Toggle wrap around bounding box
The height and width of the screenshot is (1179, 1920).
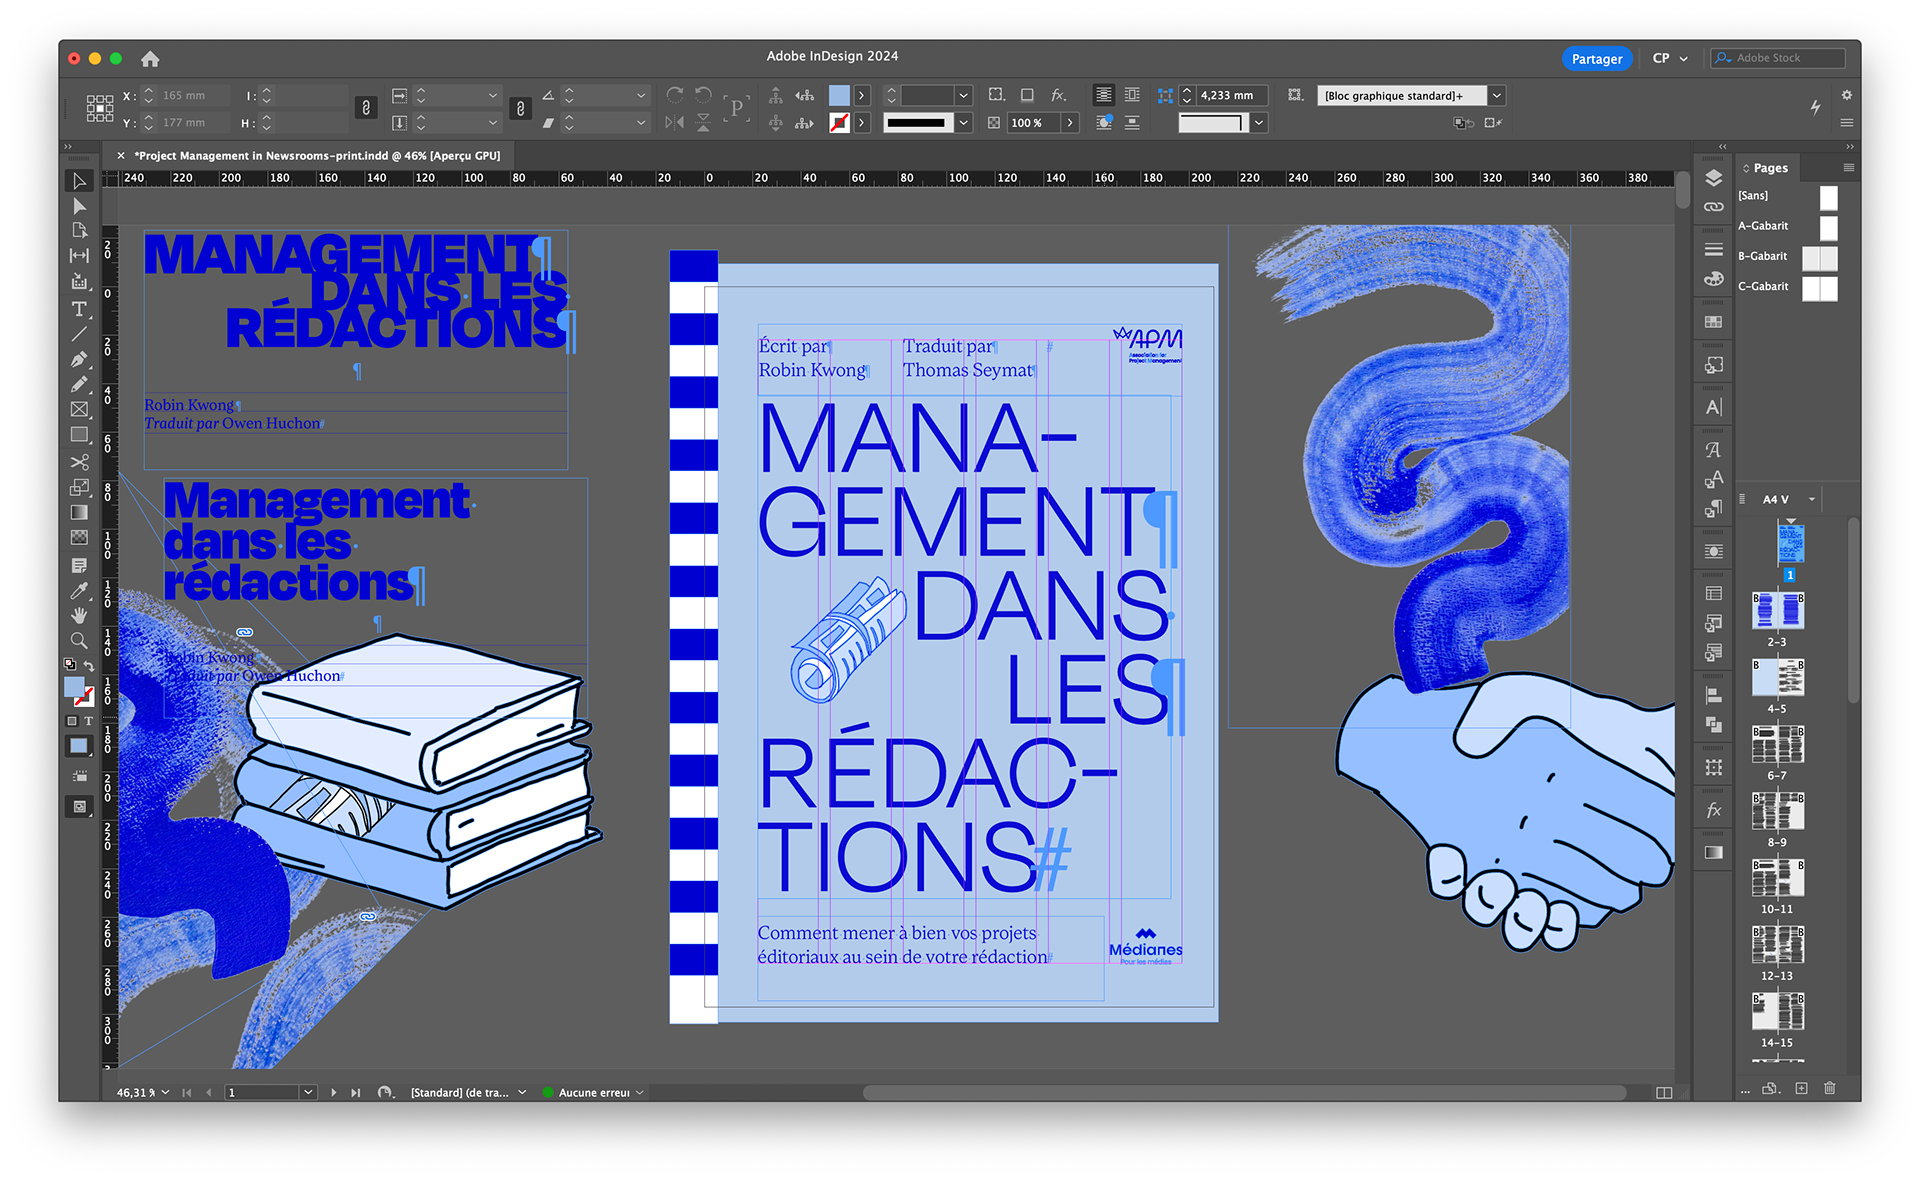(1132, 95)
